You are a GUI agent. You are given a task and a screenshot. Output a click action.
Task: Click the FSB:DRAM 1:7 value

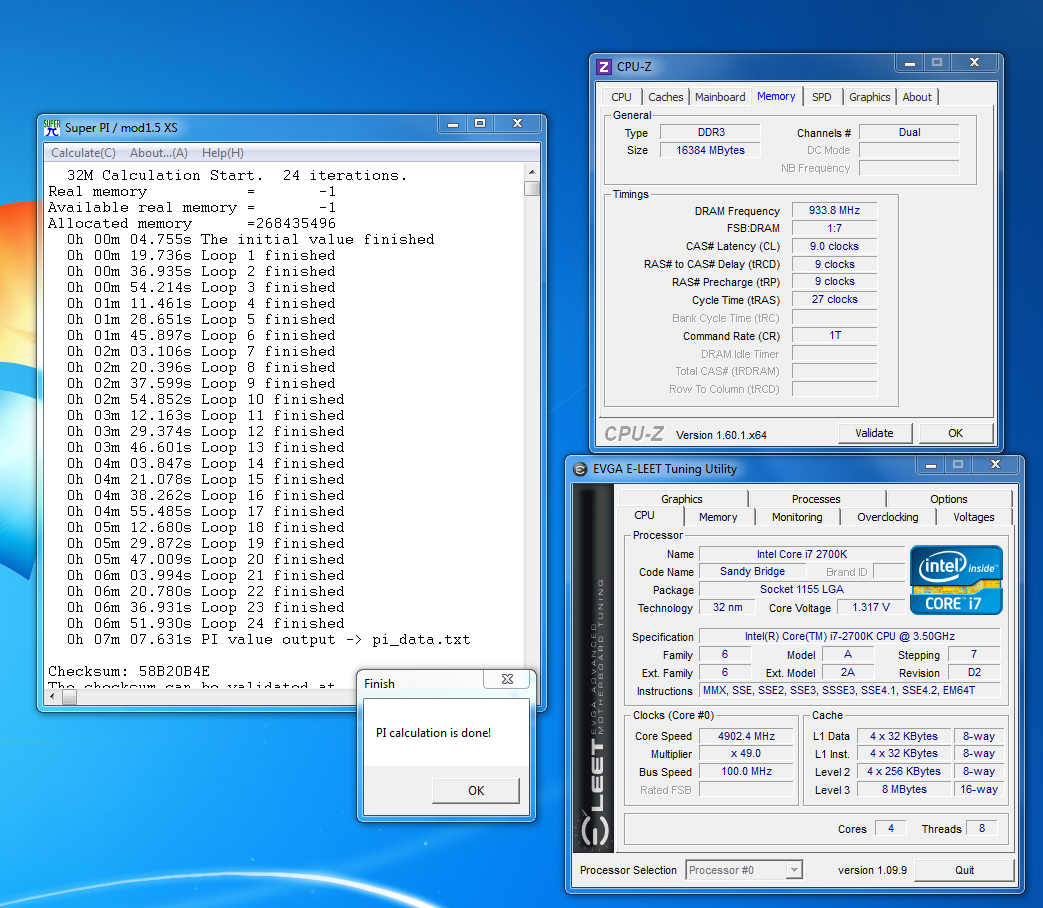(834, 228)
